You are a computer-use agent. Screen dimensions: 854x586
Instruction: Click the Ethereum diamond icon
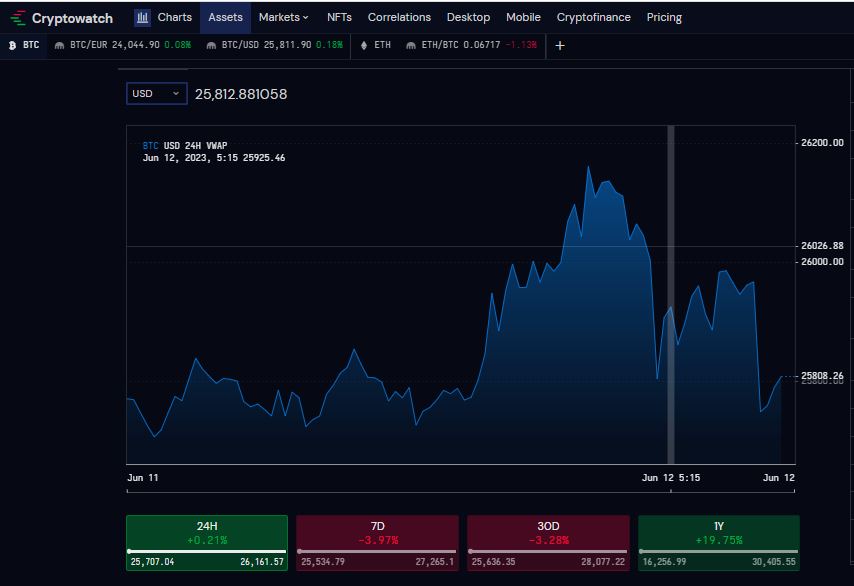[x=364, y=45]
